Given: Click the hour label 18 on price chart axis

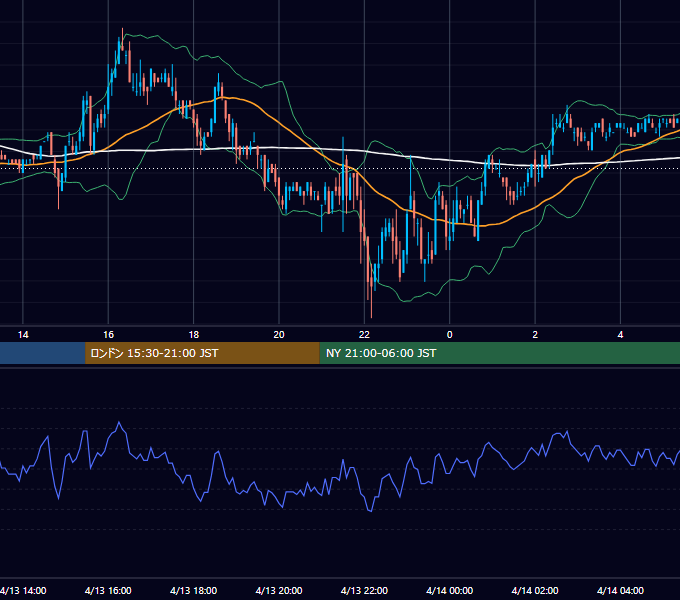Looking at the screenshot, I should 194,335.
